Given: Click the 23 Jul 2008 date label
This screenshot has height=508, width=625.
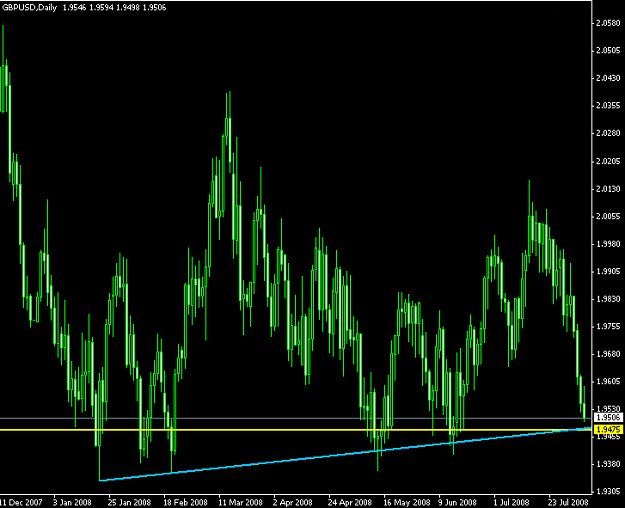Looking at the screenshot, I should pyautogui.click(x=568, y=502).
